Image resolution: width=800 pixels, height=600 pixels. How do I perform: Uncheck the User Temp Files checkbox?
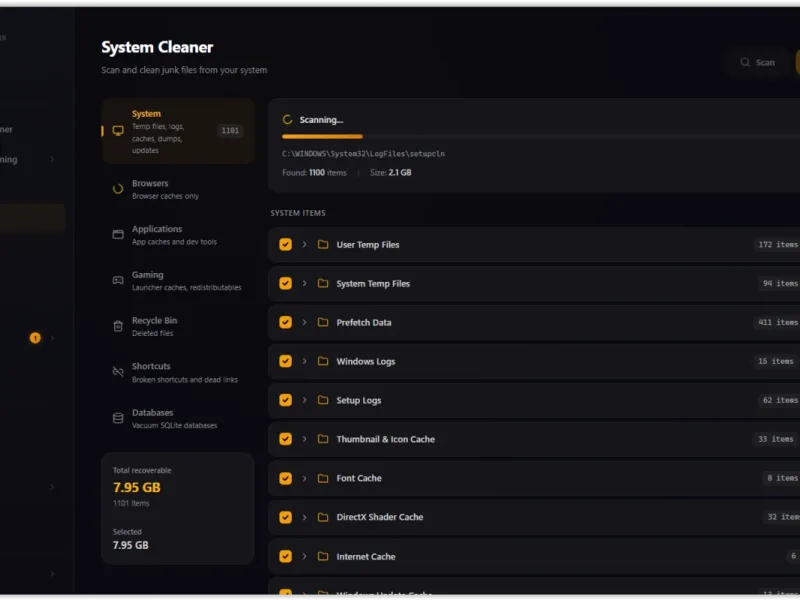[x=286, y=244]
